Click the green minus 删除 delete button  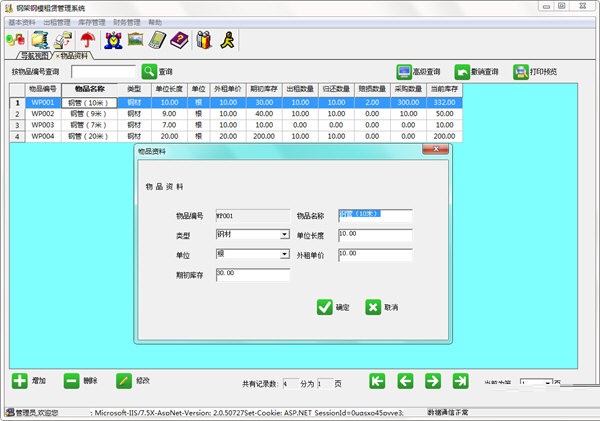(72, 381)
